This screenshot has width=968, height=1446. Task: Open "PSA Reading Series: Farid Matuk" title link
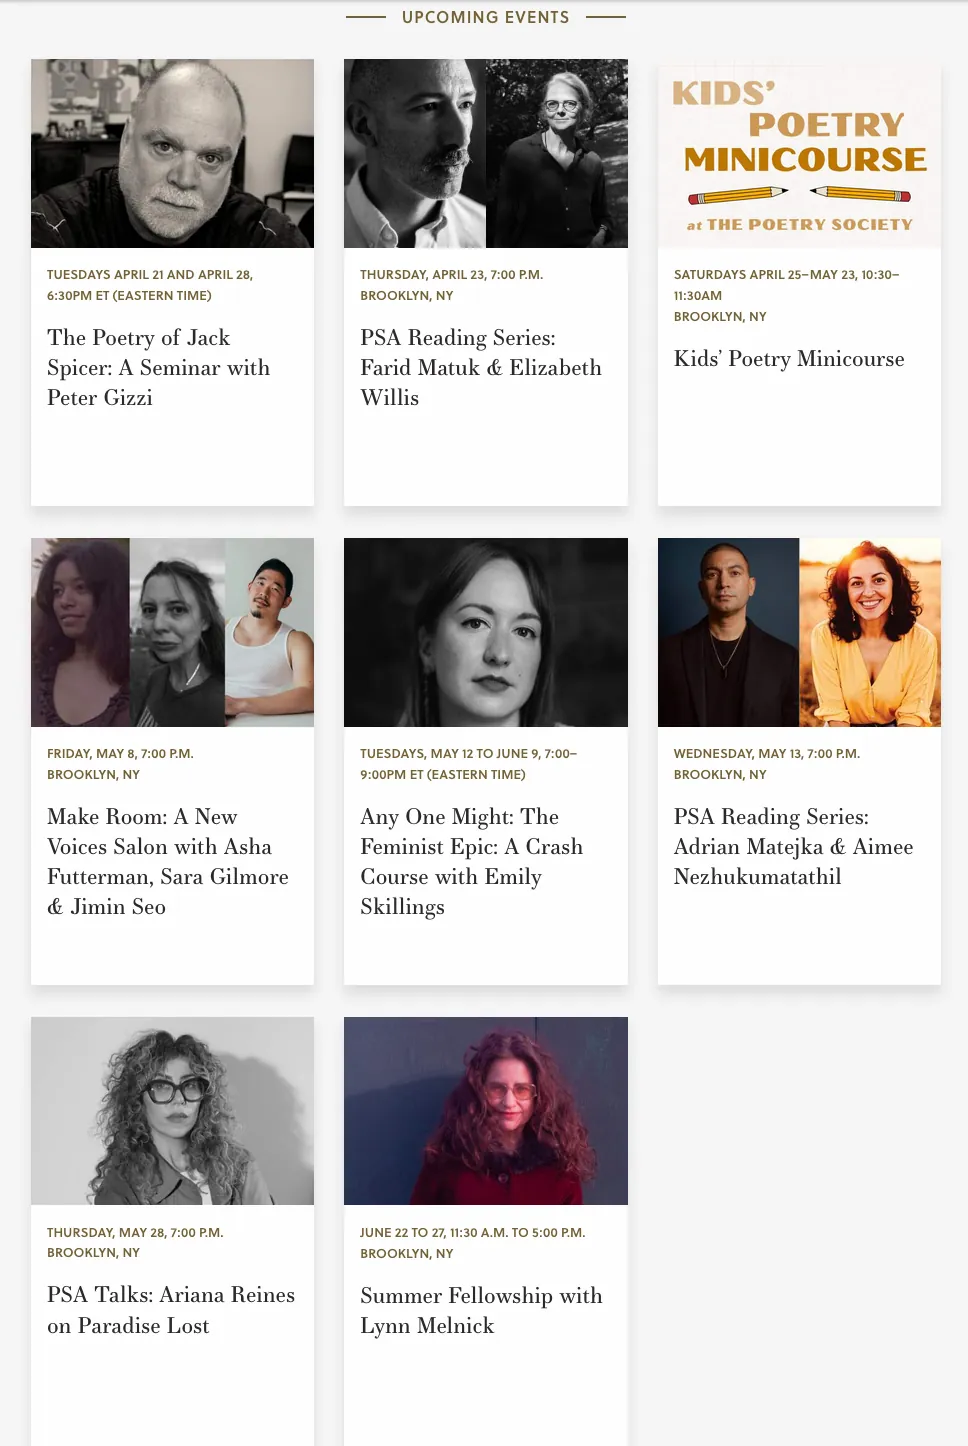tap(480, 367)
